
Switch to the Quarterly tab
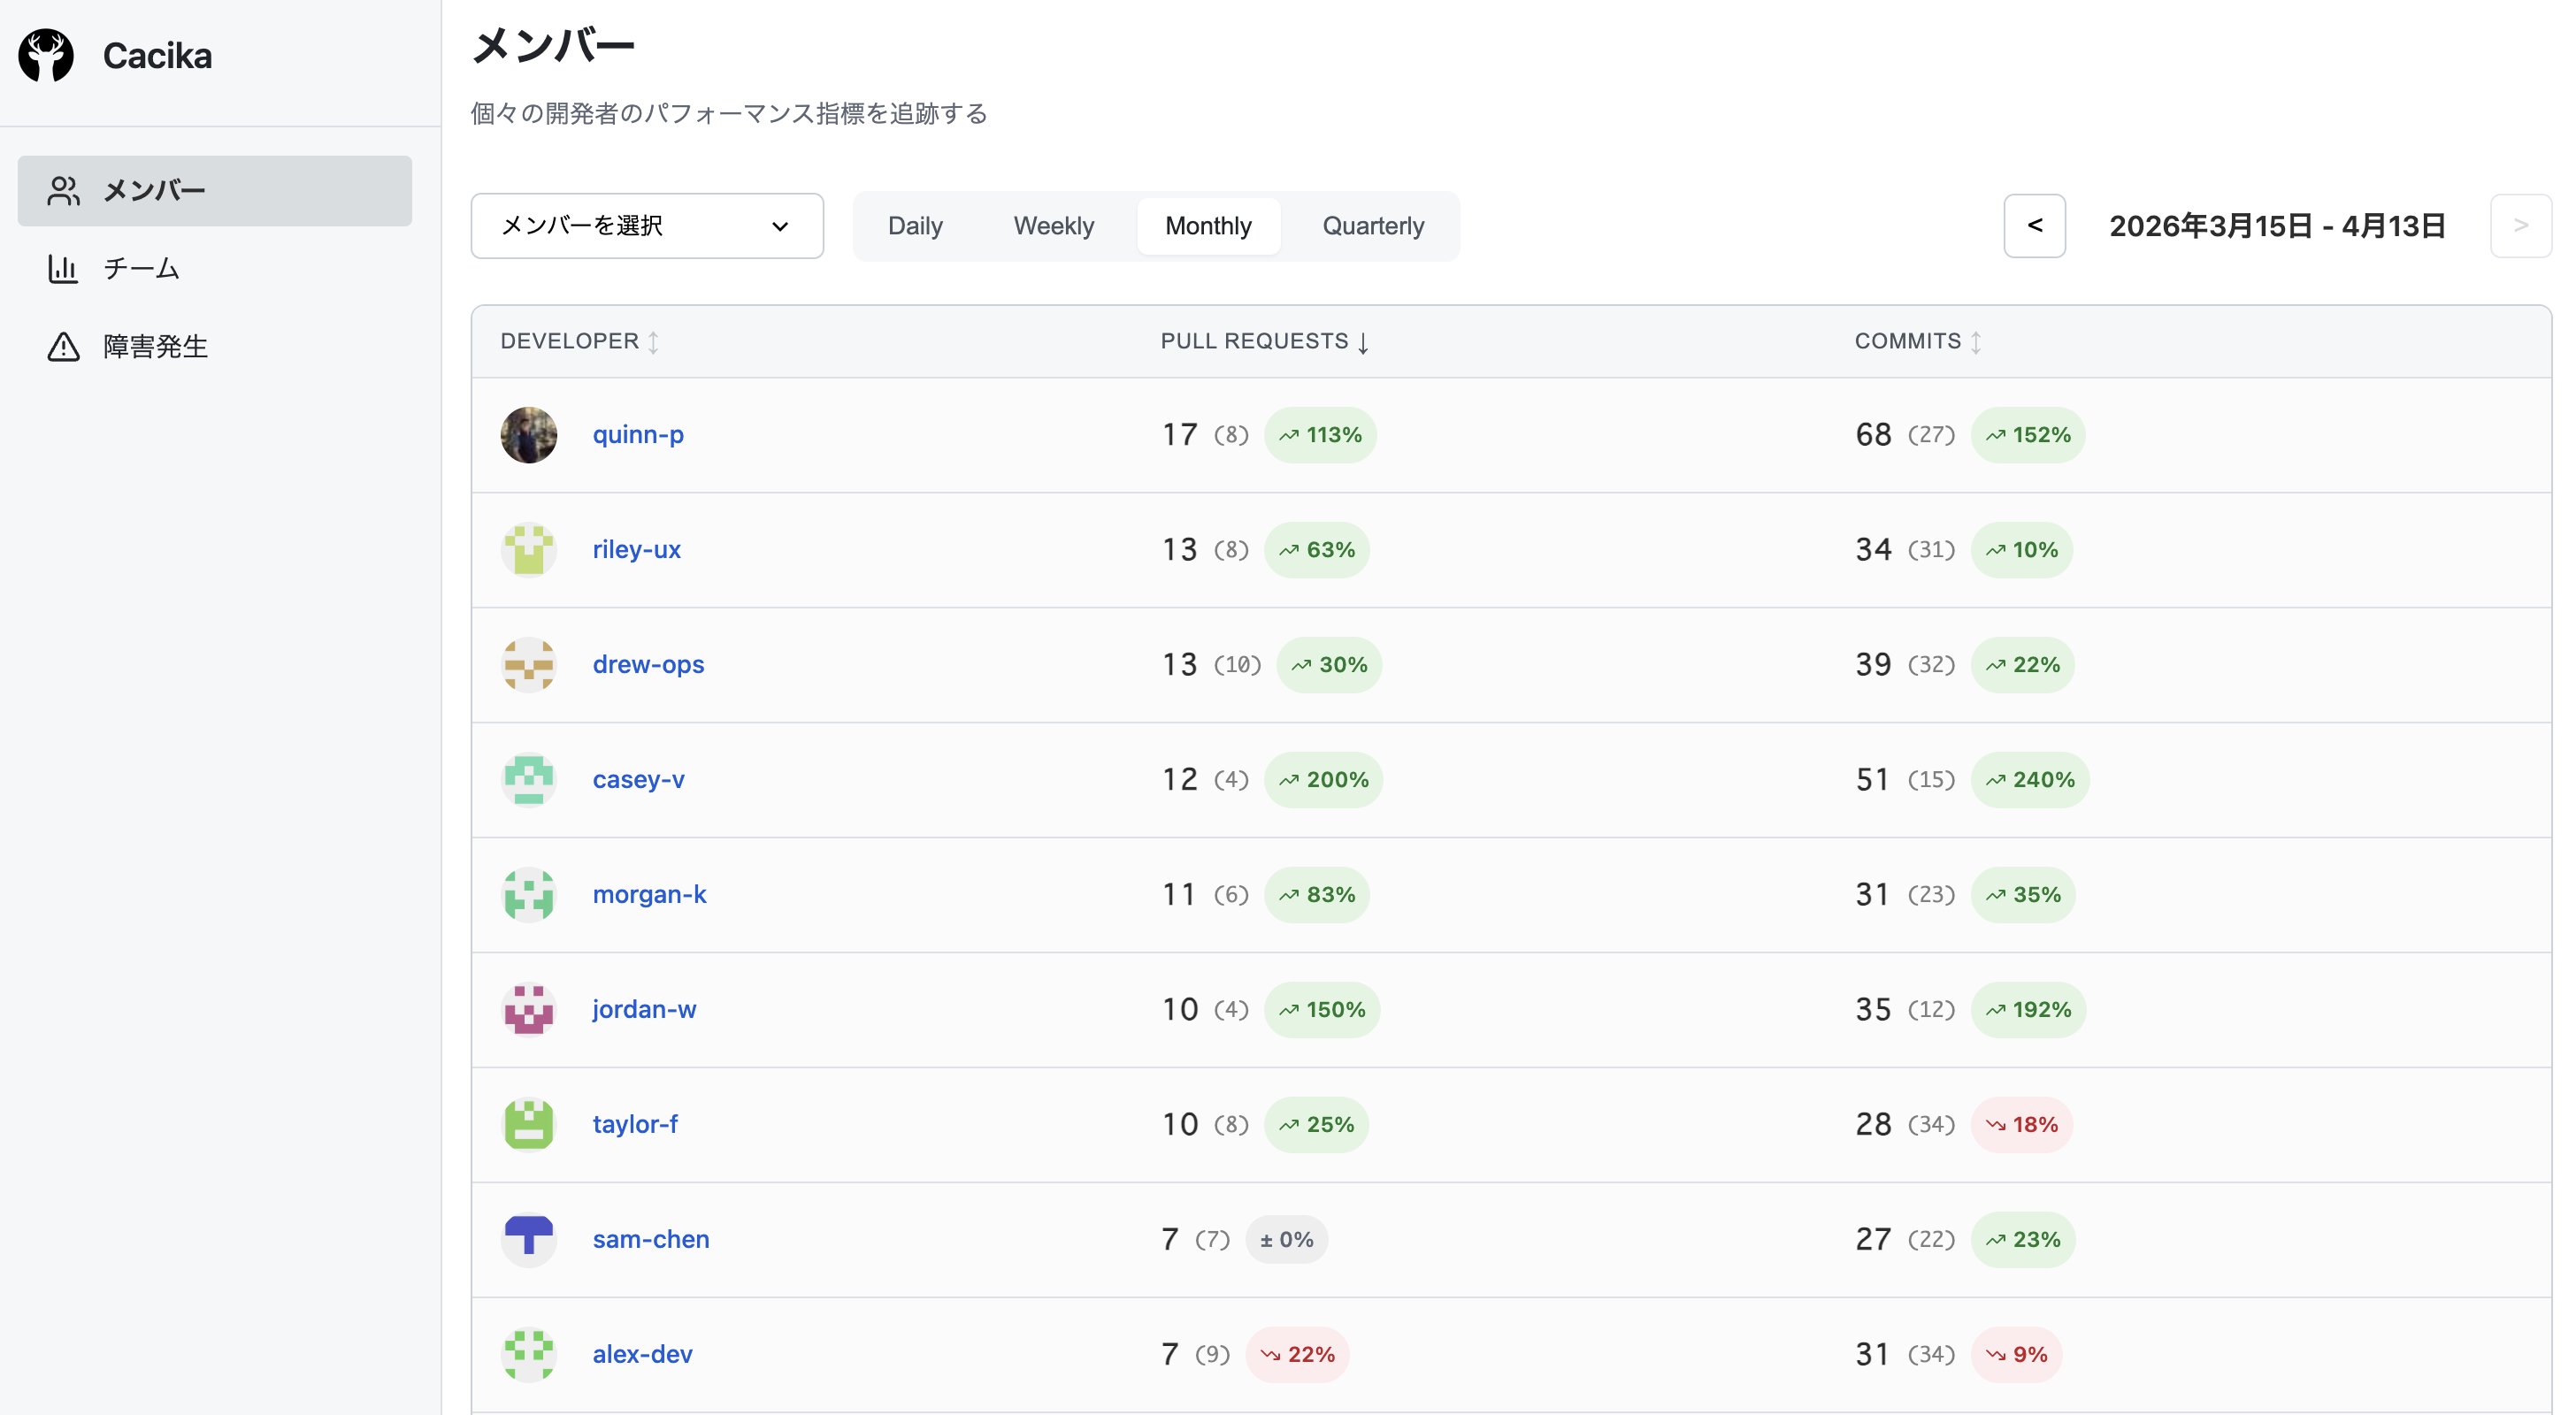(1372, 226)
